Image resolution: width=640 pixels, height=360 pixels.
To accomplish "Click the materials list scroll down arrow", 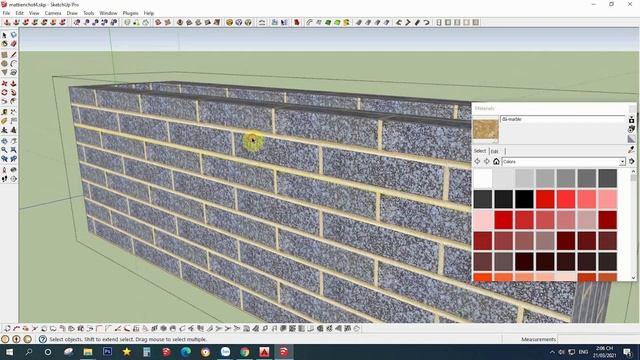I will (x=633, y=278).
